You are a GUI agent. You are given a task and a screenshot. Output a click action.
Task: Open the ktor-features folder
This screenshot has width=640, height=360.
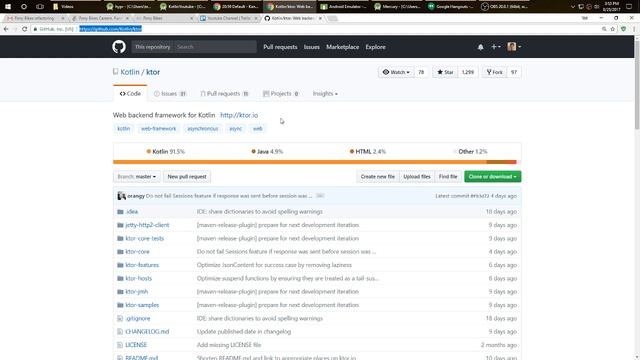click(x=142, y=265)
